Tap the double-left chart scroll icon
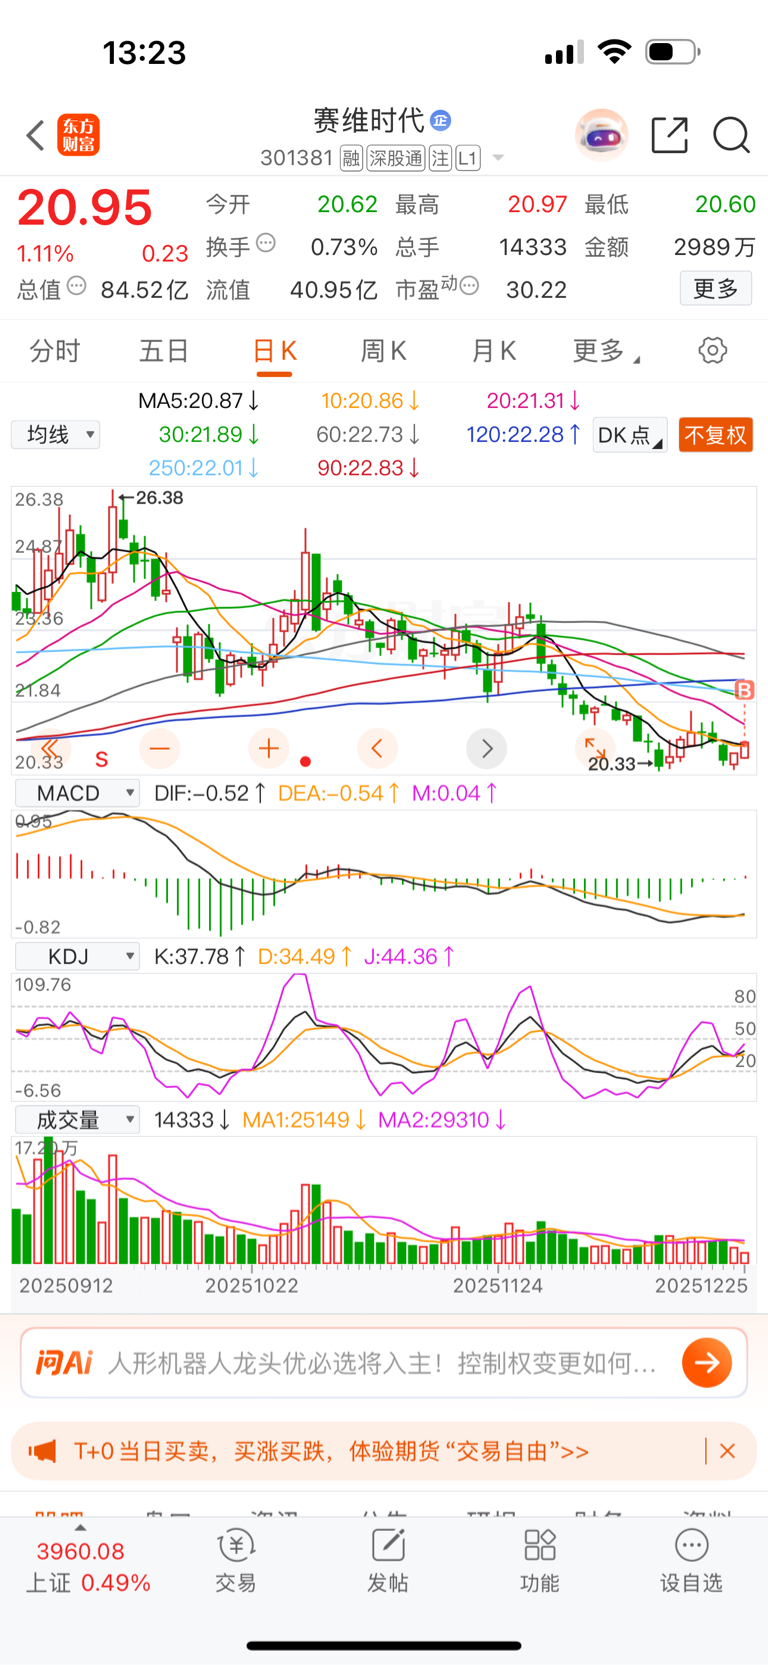The image size is (768, 1665). coord(50,748)
